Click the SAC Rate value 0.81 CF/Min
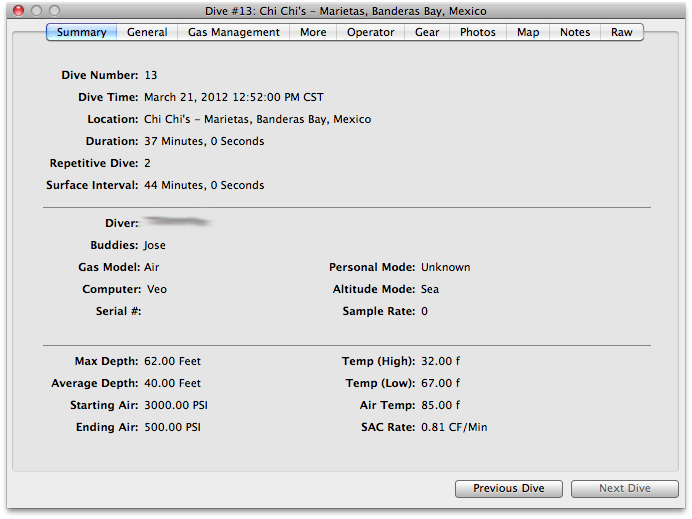 tap(454, 427)
